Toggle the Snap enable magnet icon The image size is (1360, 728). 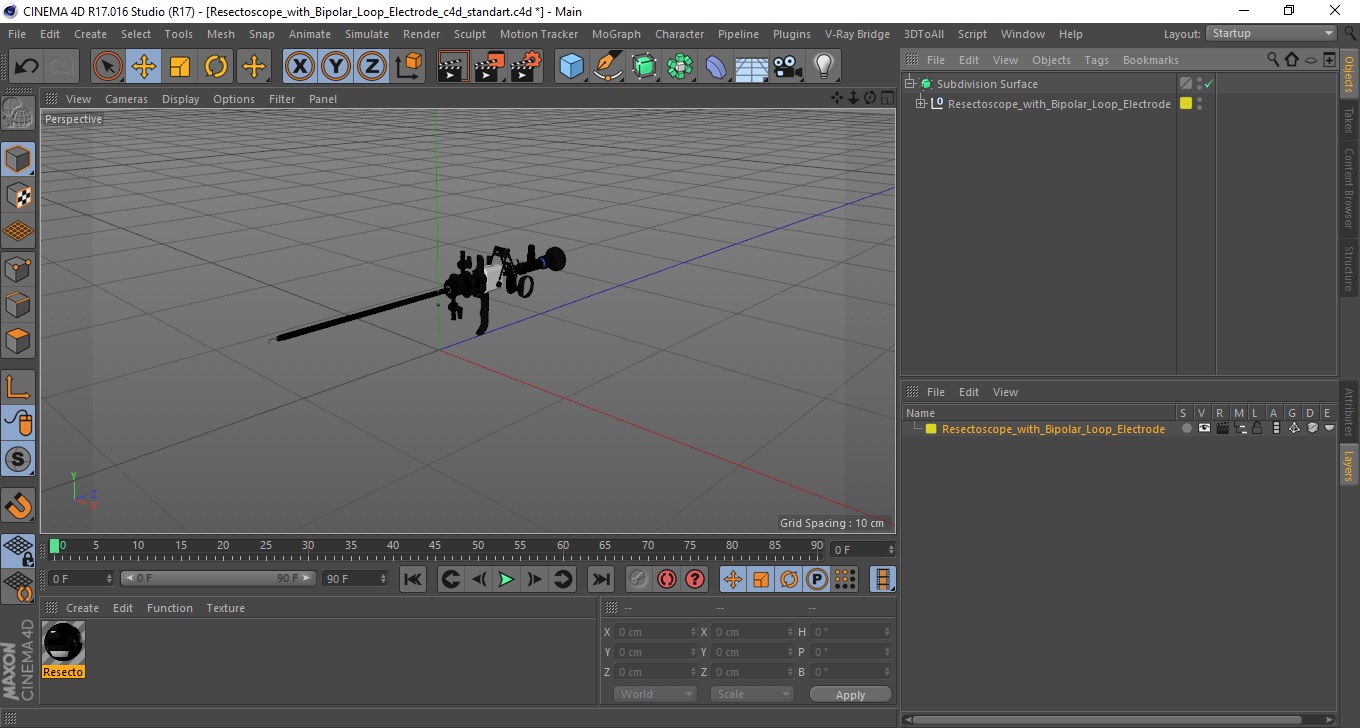click(18, 505)
